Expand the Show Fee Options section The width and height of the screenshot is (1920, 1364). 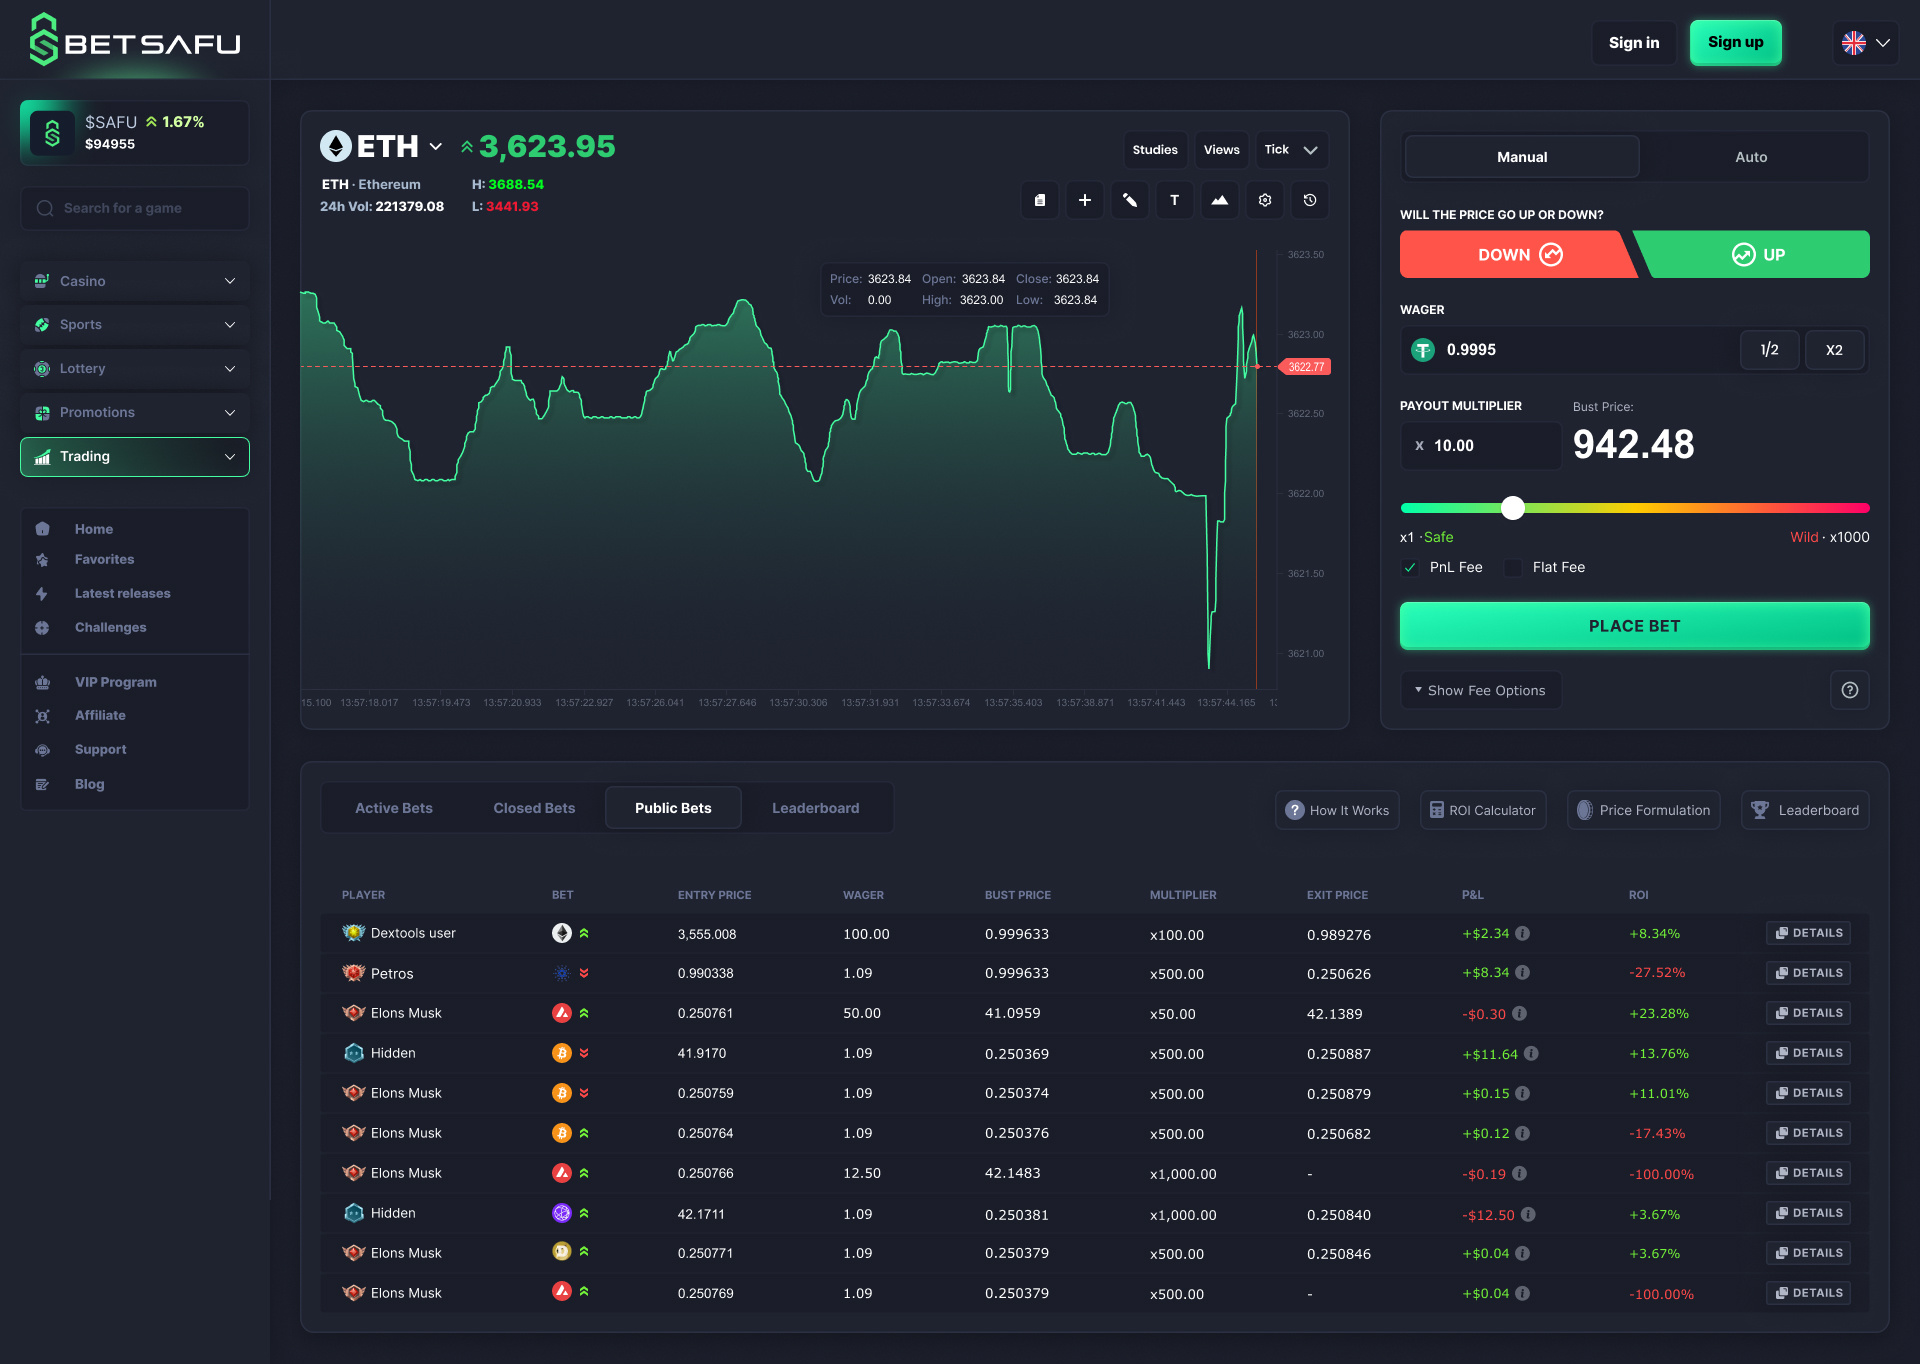1480,689
